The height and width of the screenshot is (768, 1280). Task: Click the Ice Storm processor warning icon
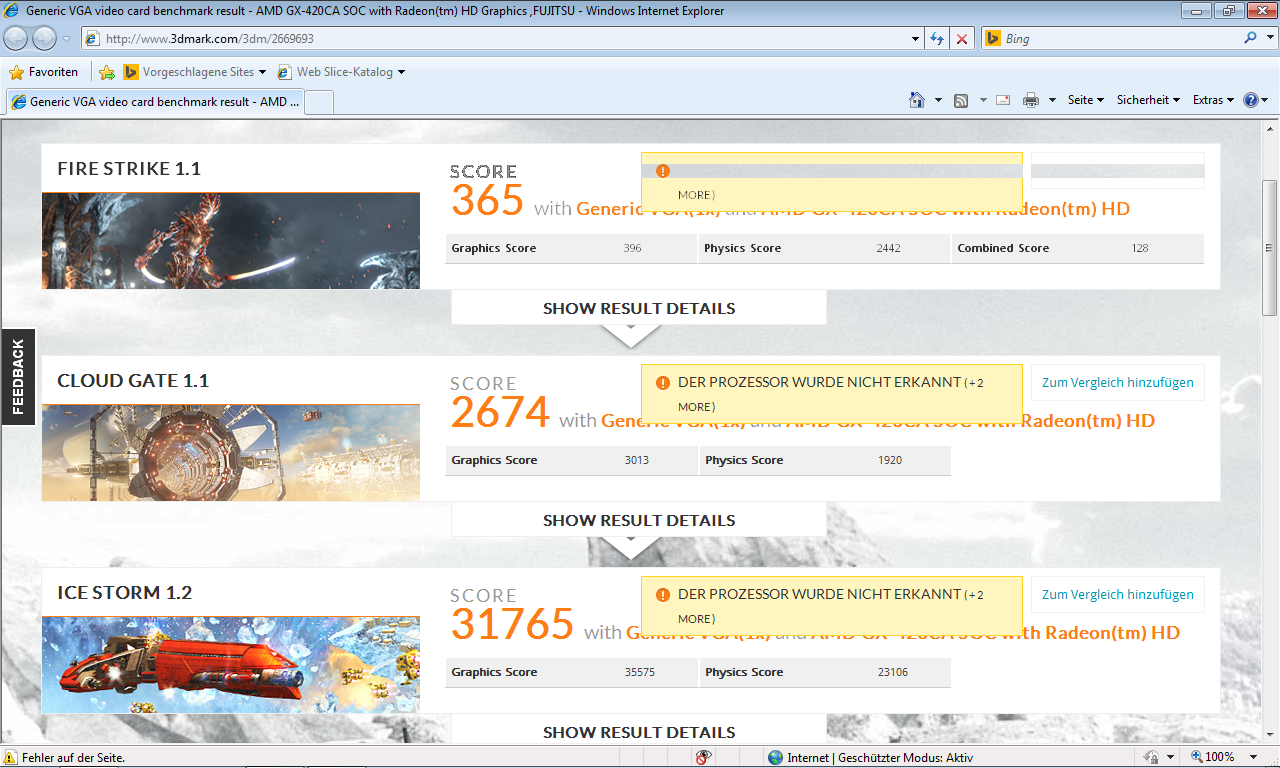coord(662,595)
